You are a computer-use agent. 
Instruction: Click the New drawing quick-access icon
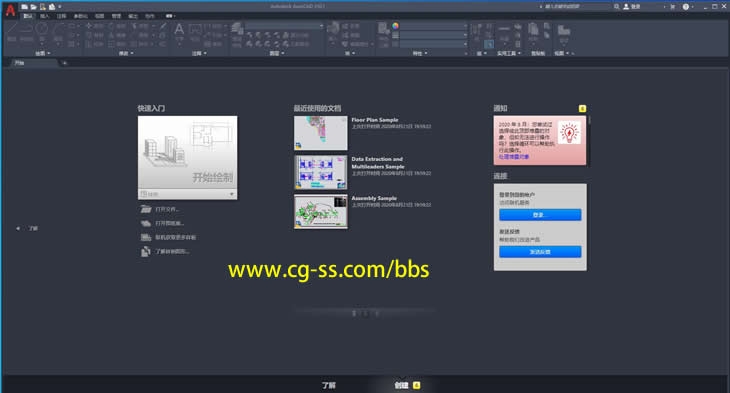24,7
